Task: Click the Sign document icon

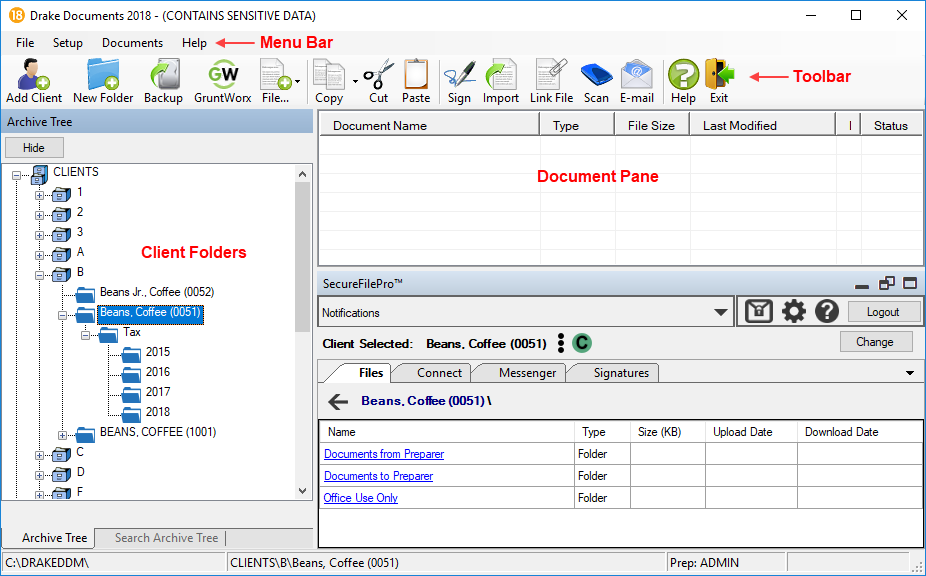Action: click(x=459, y=82)
